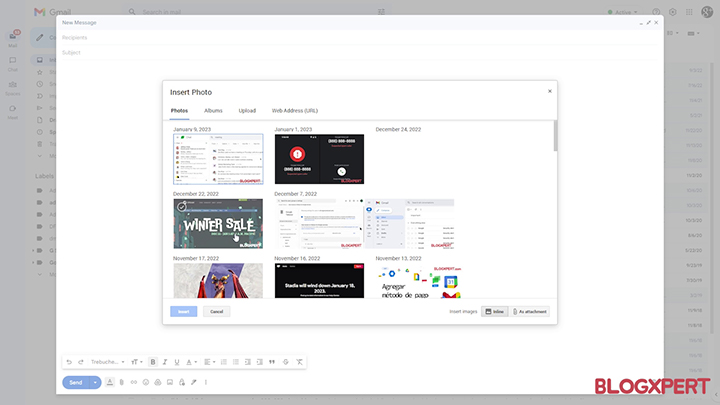Toggle bold text formatting
The height and width of the screenshot is (405, 720).
(x=153, y=362)
